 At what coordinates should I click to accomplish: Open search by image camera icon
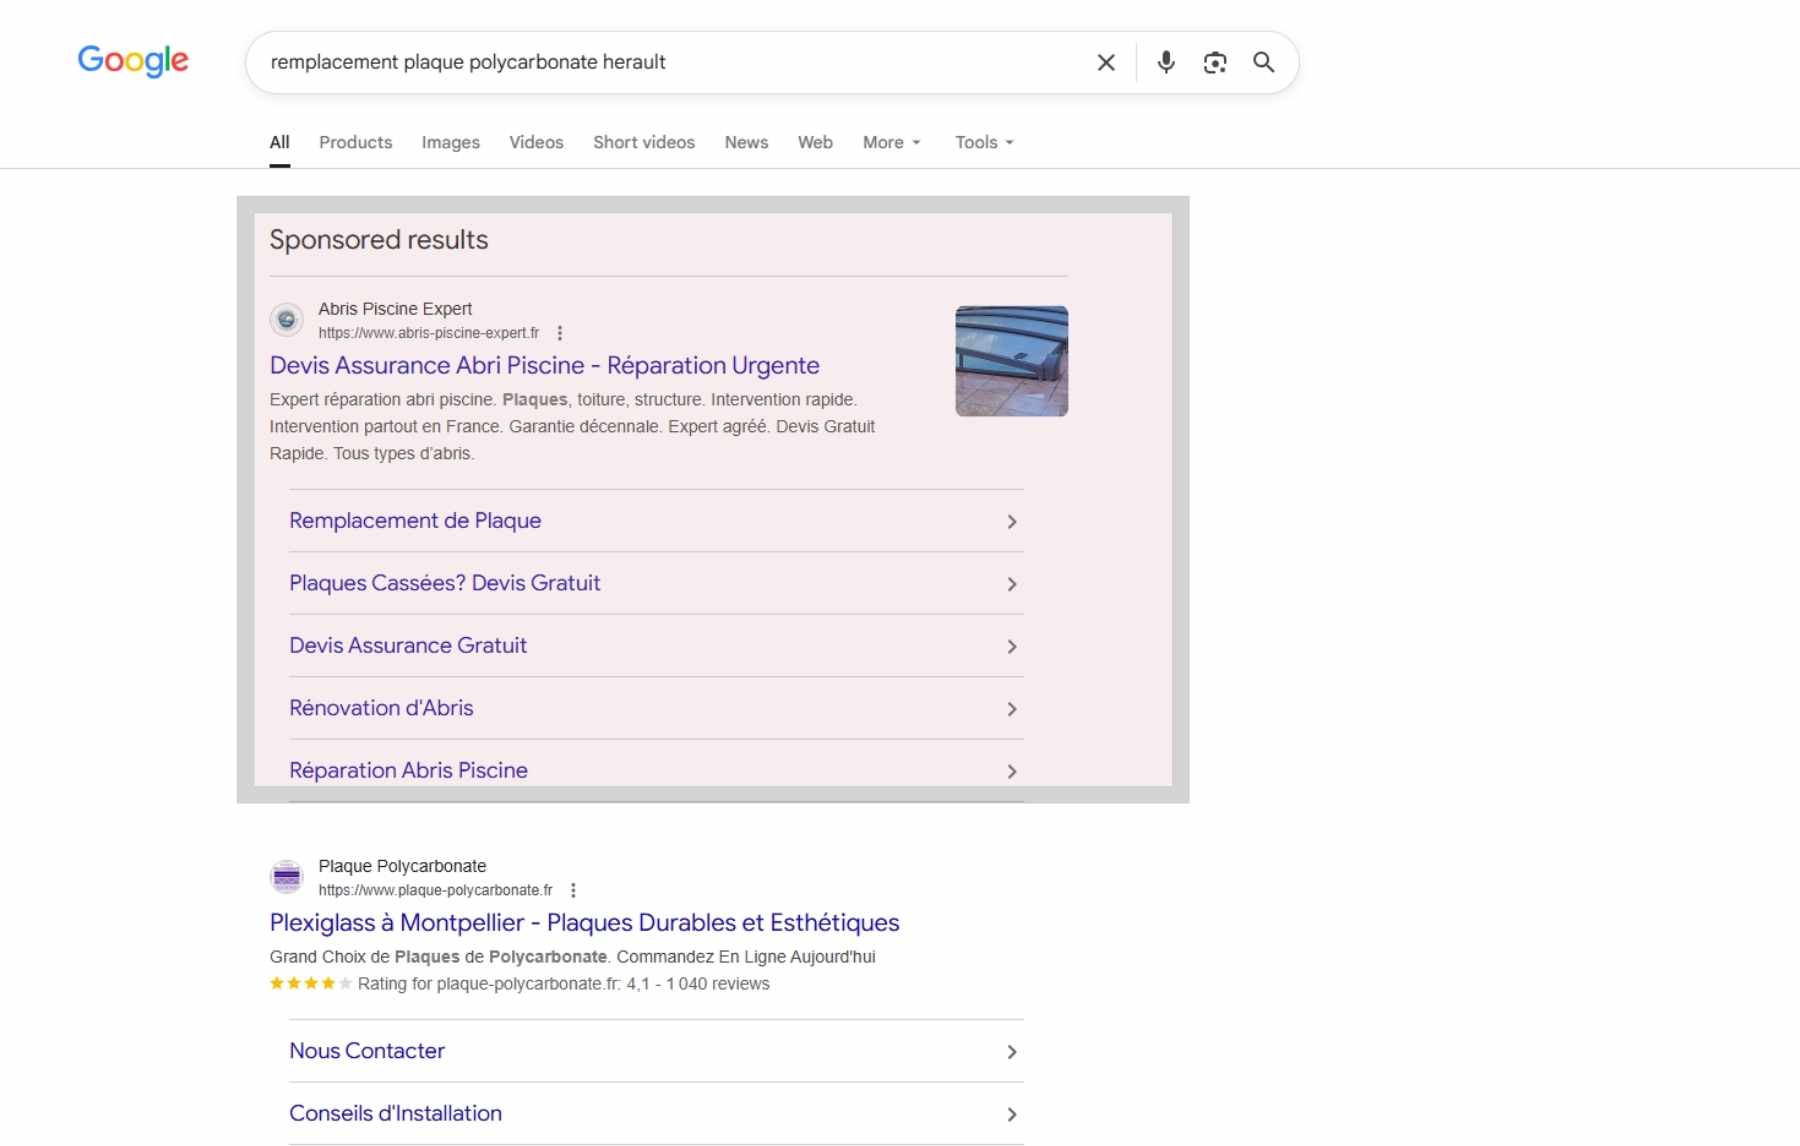coord(1215,62)
